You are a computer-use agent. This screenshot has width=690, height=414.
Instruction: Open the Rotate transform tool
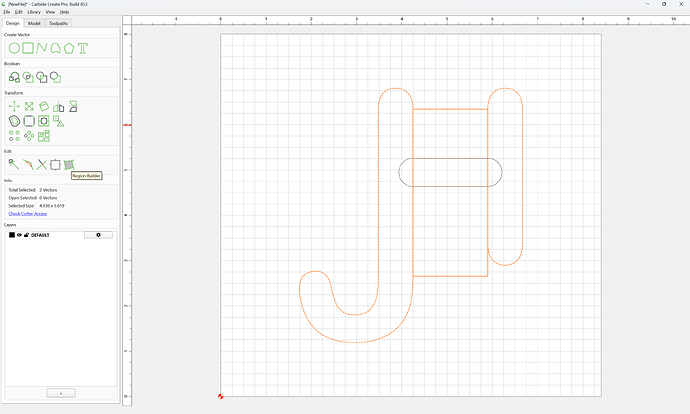coord(44,106)
